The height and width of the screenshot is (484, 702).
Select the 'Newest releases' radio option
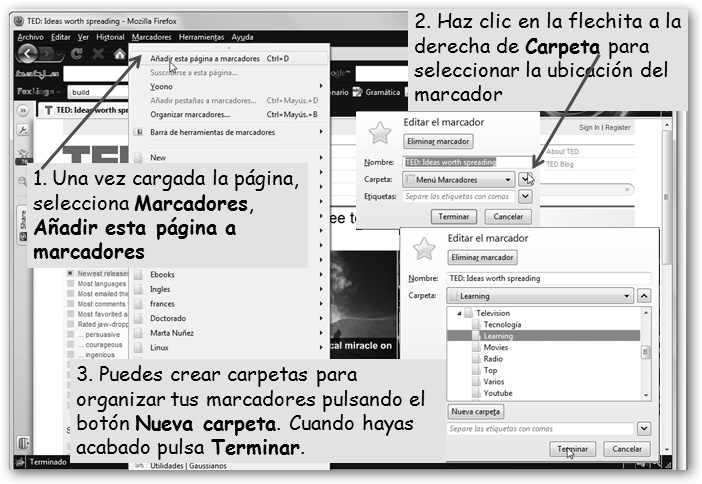click(x=69, y=271)
